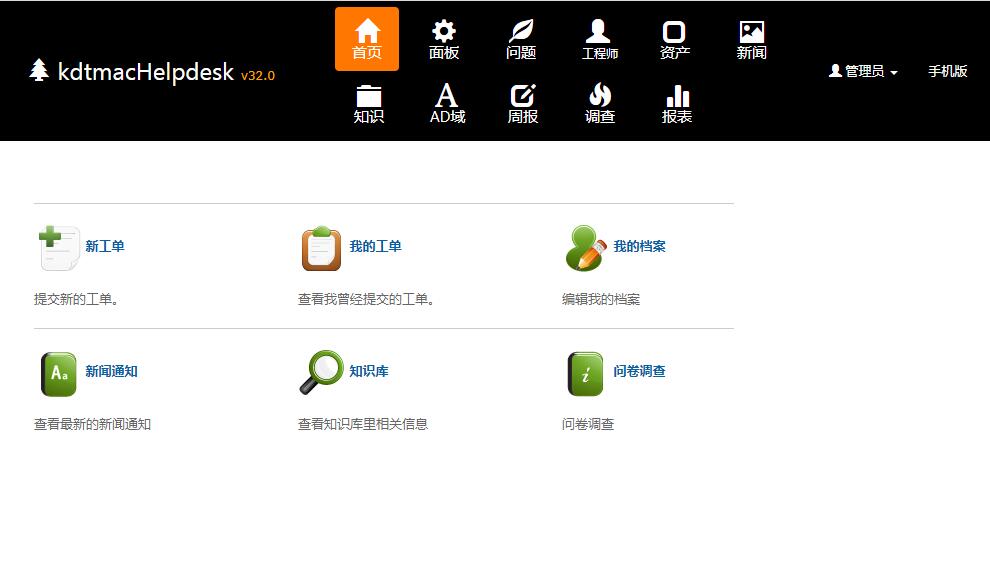This screenshot has height=565, width=990.
Task: Click the tree logo beside kdtmacHelpdesk
Action: click(x=39, y=70)
